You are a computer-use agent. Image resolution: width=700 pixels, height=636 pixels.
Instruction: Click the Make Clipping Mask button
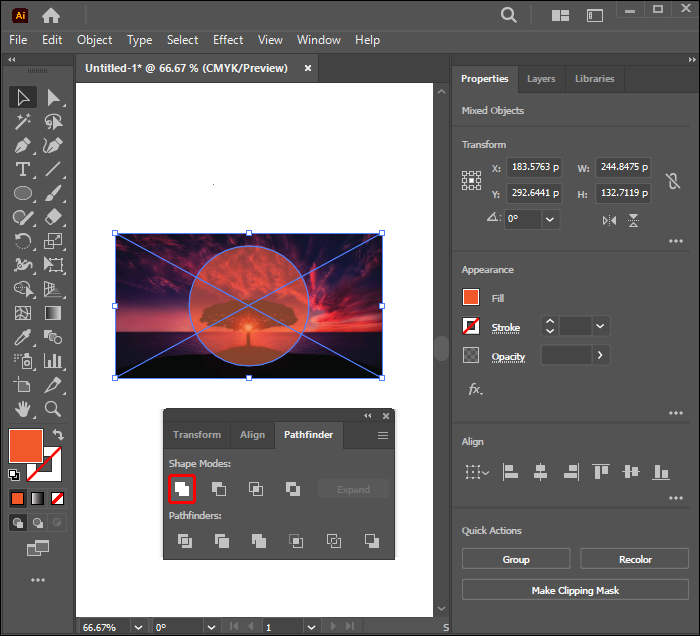575,591
